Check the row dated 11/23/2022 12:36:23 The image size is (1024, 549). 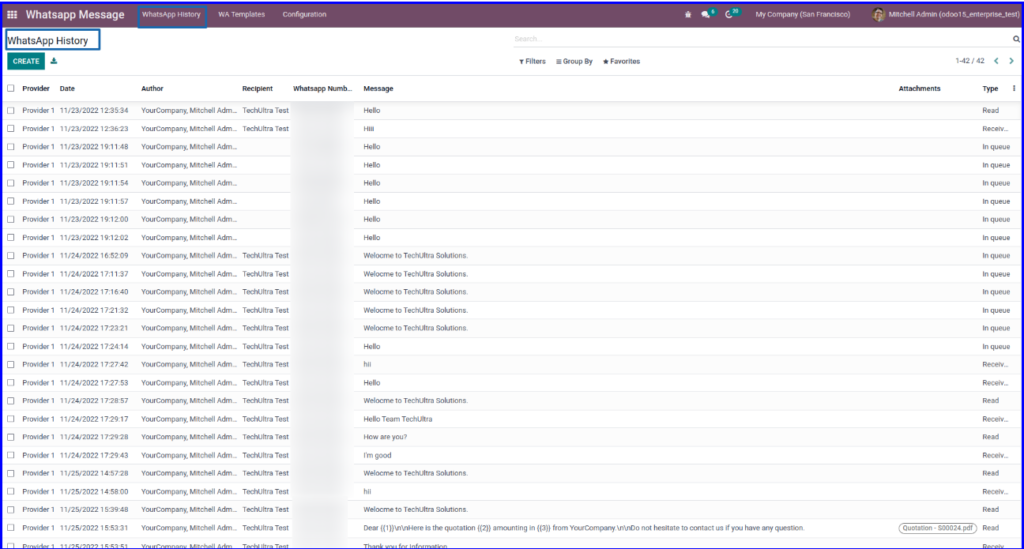(10, 129)
